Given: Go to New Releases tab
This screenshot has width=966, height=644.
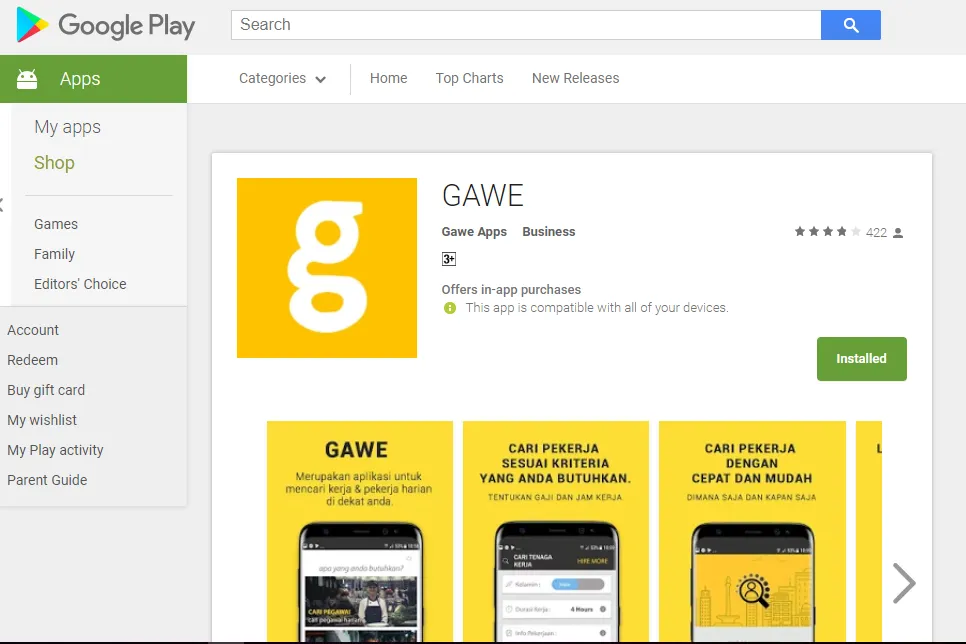Looking at the screenshot, I should (x=575, y=78).
